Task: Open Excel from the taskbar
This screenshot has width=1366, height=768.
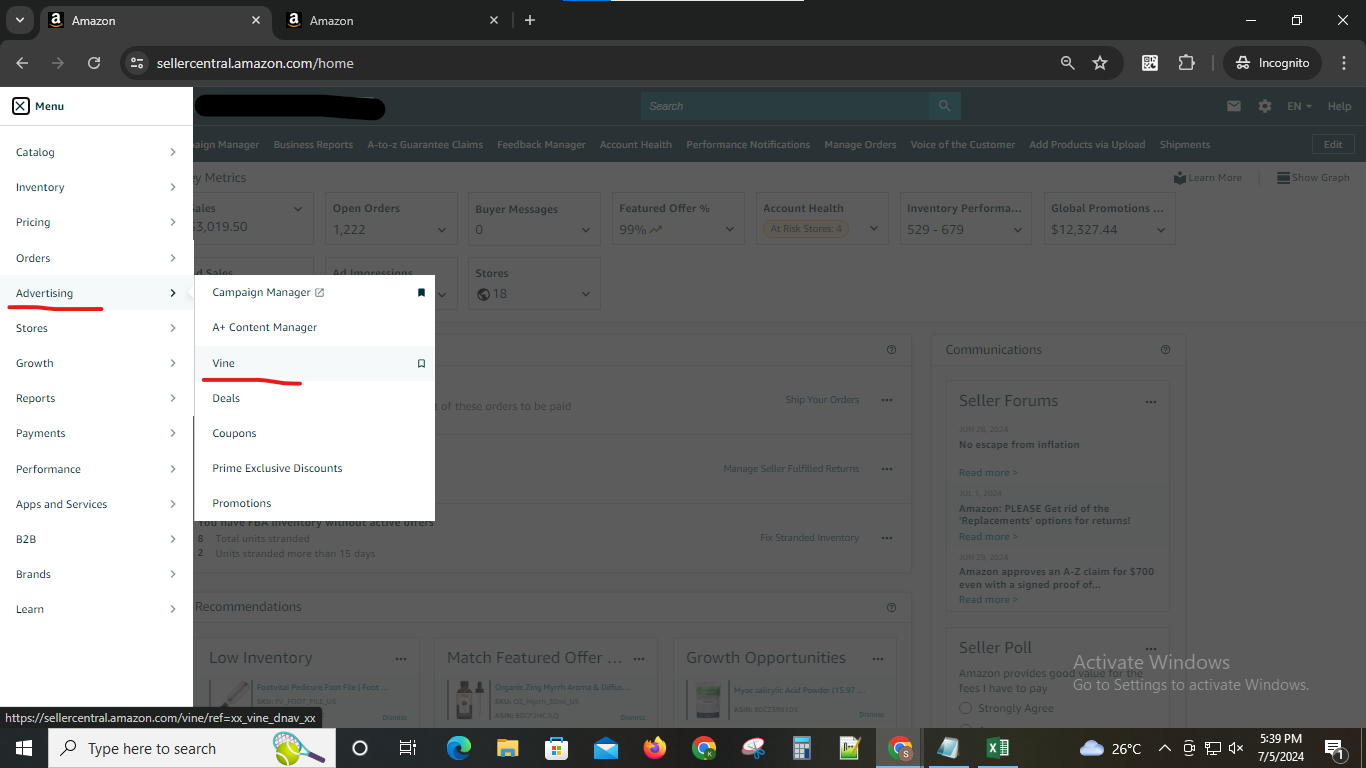Action: pos(997,748)
